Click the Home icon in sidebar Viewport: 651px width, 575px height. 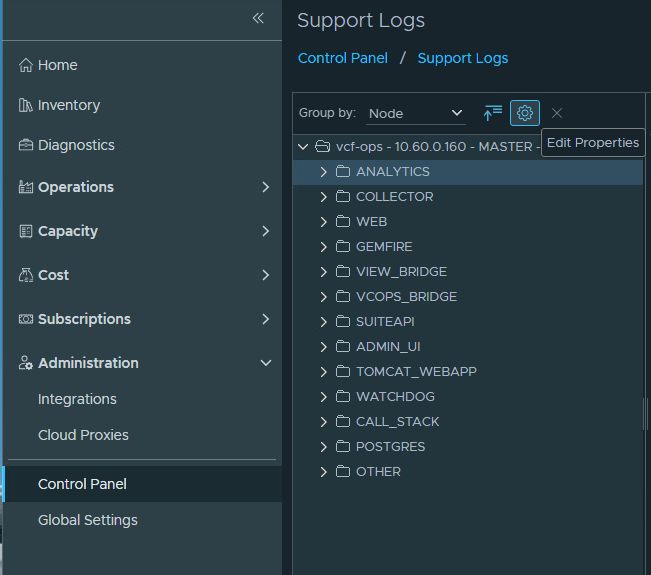pyautogui.click(x=26, y=65)
